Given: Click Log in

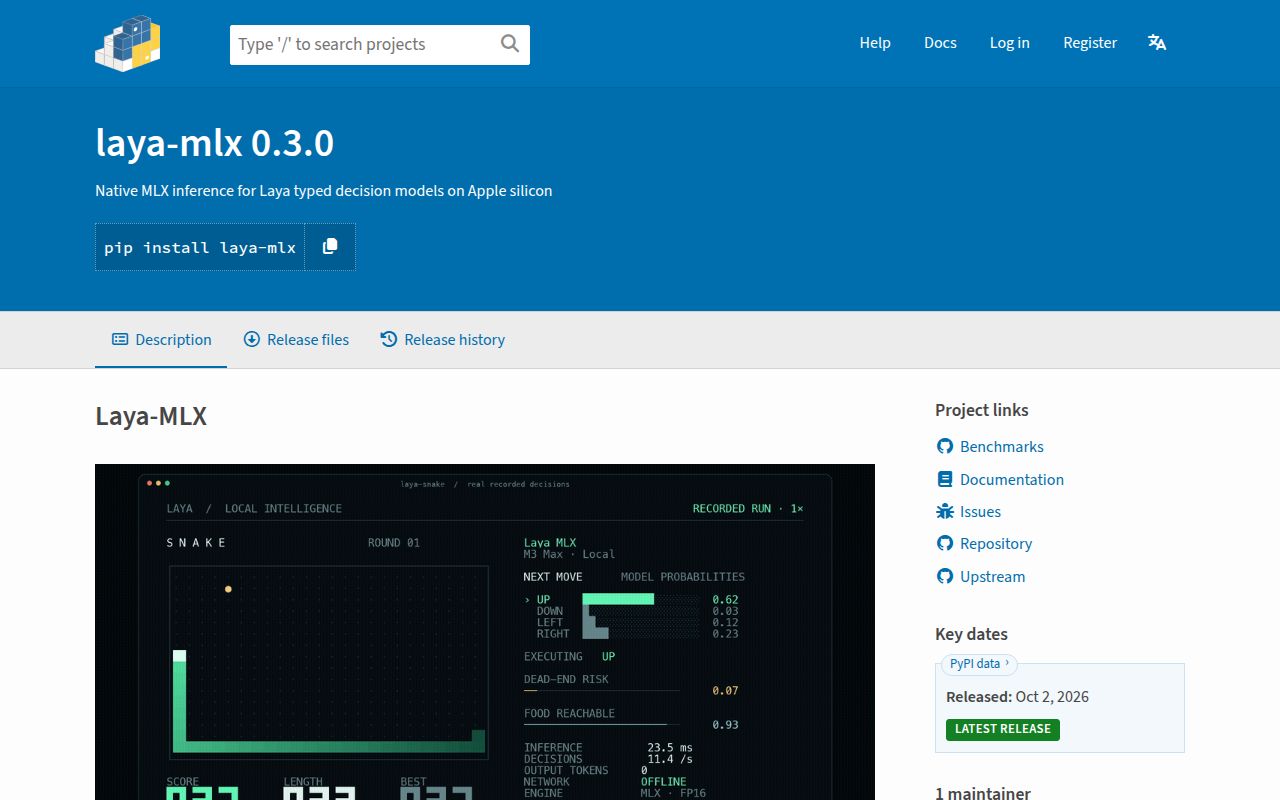Looking at the screenshot, I should pyautogui.click(x=1009, y=43).
